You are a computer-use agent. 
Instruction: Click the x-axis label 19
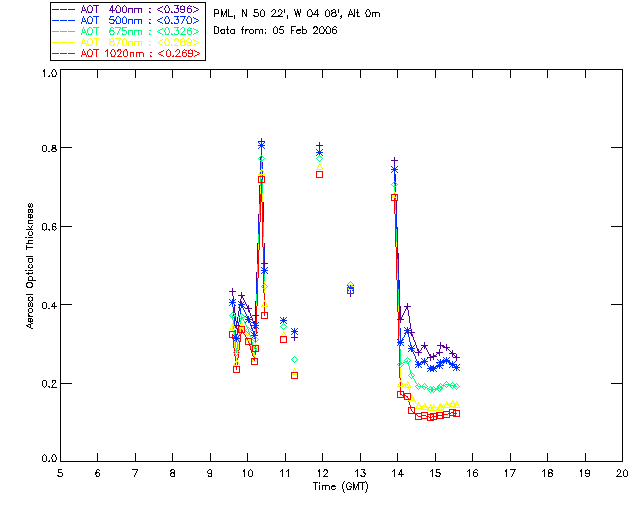pos(585,473)
